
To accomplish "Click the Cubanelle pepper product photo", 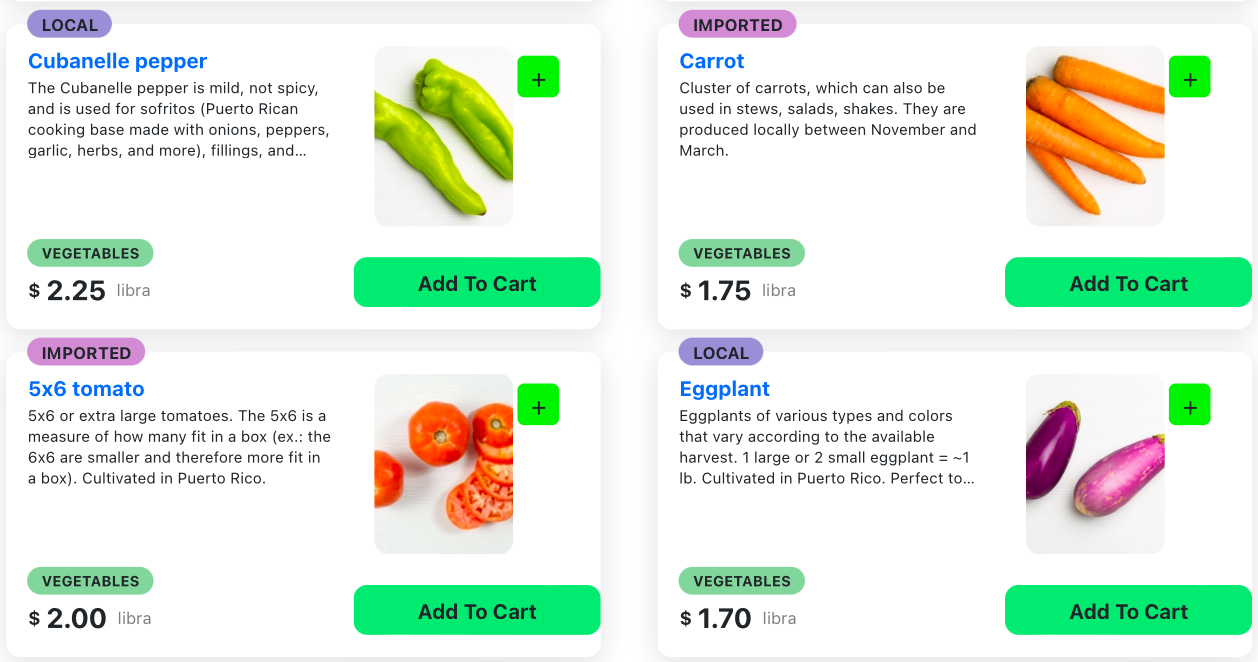I will click(x=444, y=136).
